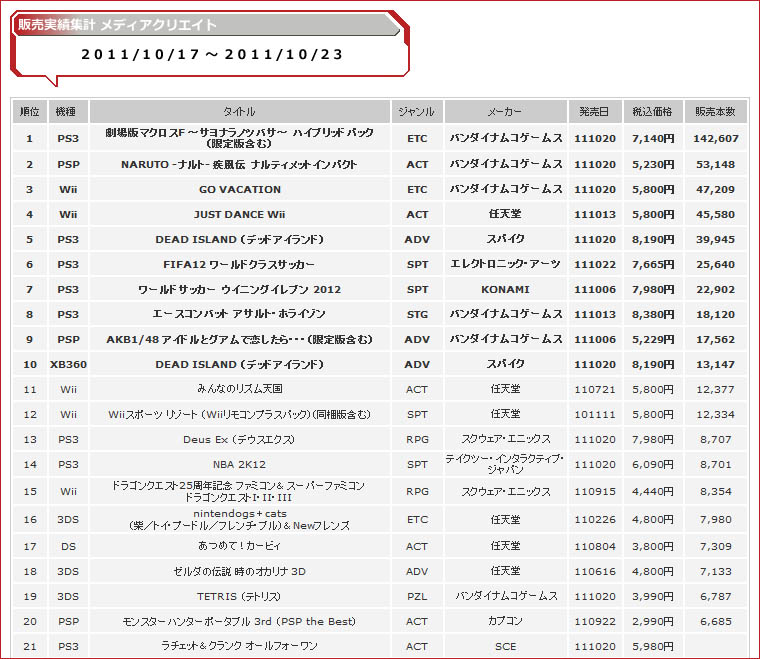Click the タイトル column header
The width and height of the screenshot is (760, 659).
(x=239, y=112)
